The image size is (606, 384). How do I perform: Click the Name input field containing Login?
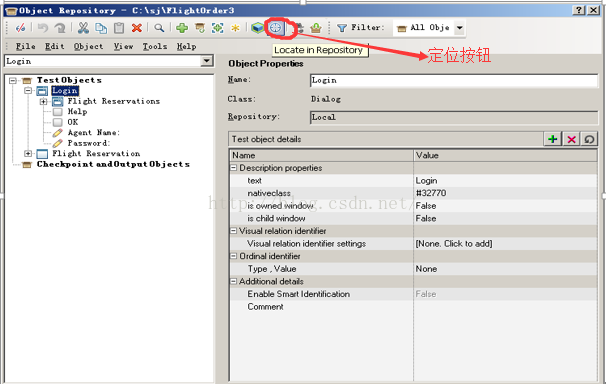[x=454, y=80]
